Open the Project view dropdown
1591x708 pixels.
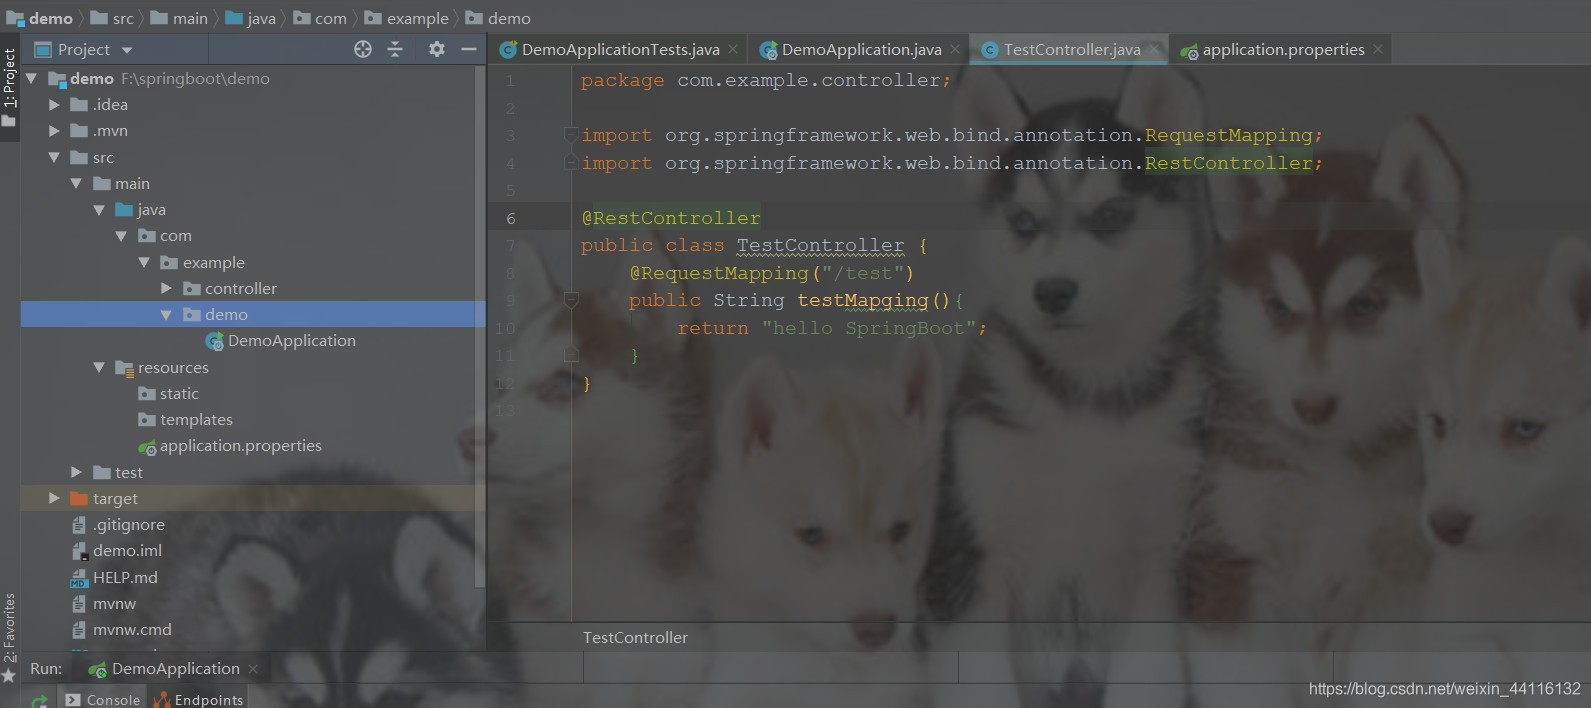[x=127, y=50]
